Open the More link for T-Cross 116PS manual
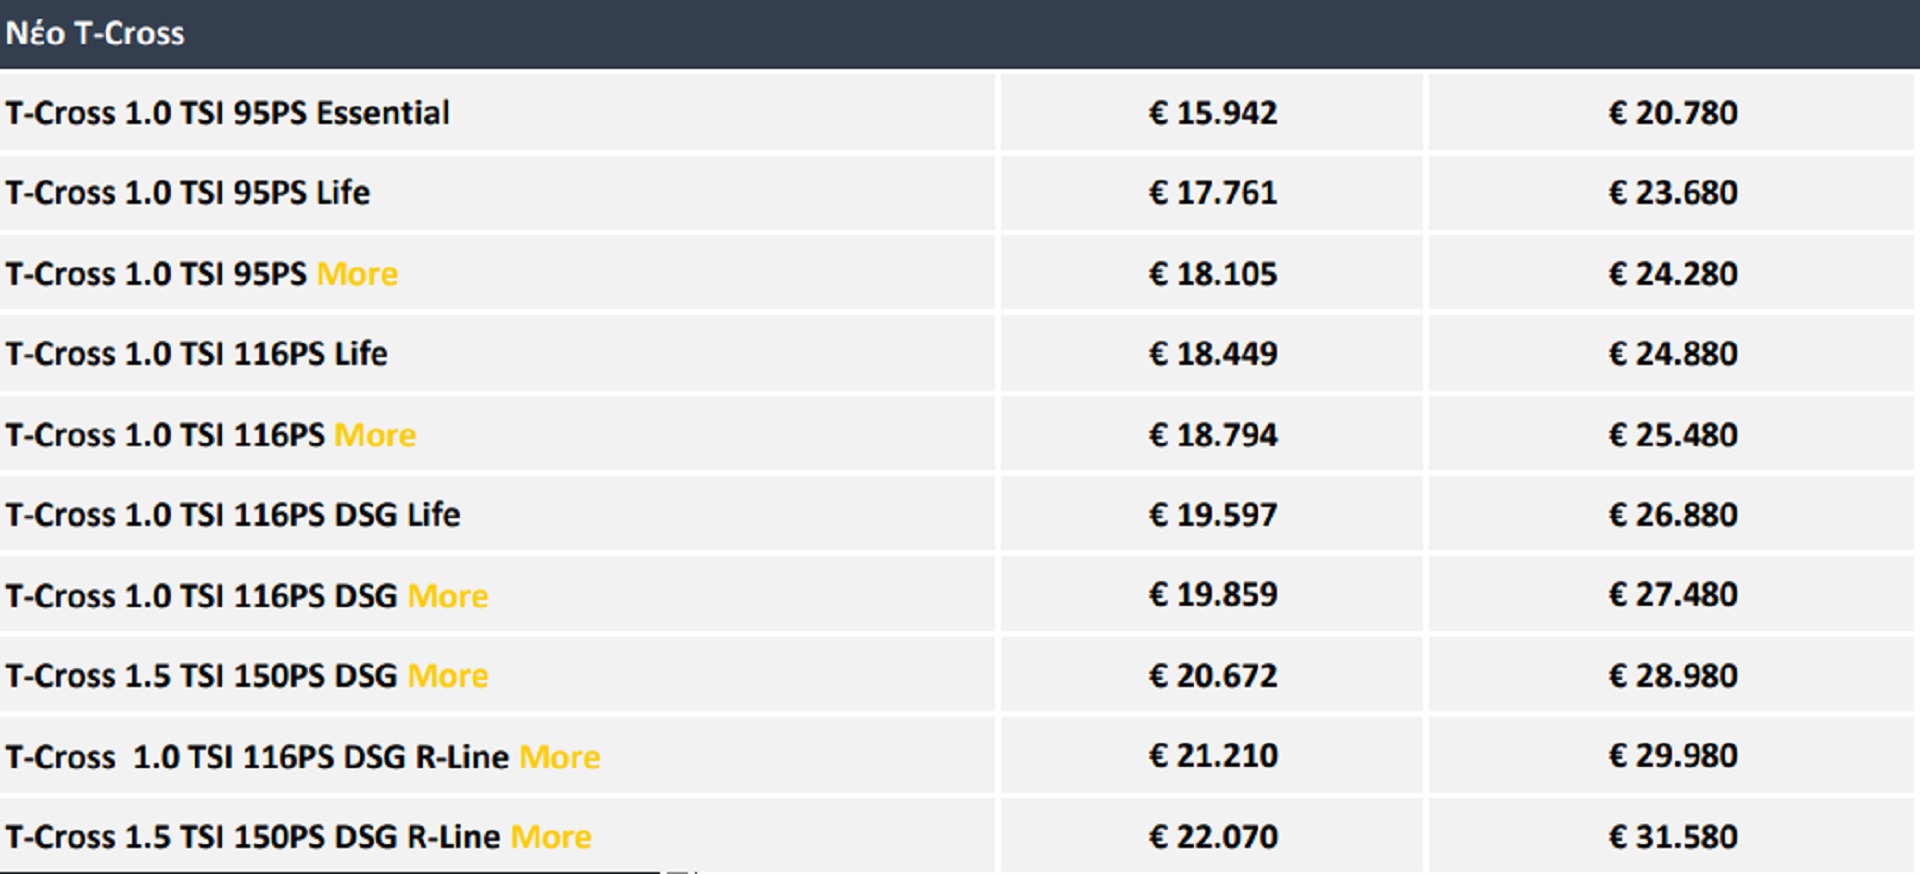1920x874 pixels. tap(375, 435)
